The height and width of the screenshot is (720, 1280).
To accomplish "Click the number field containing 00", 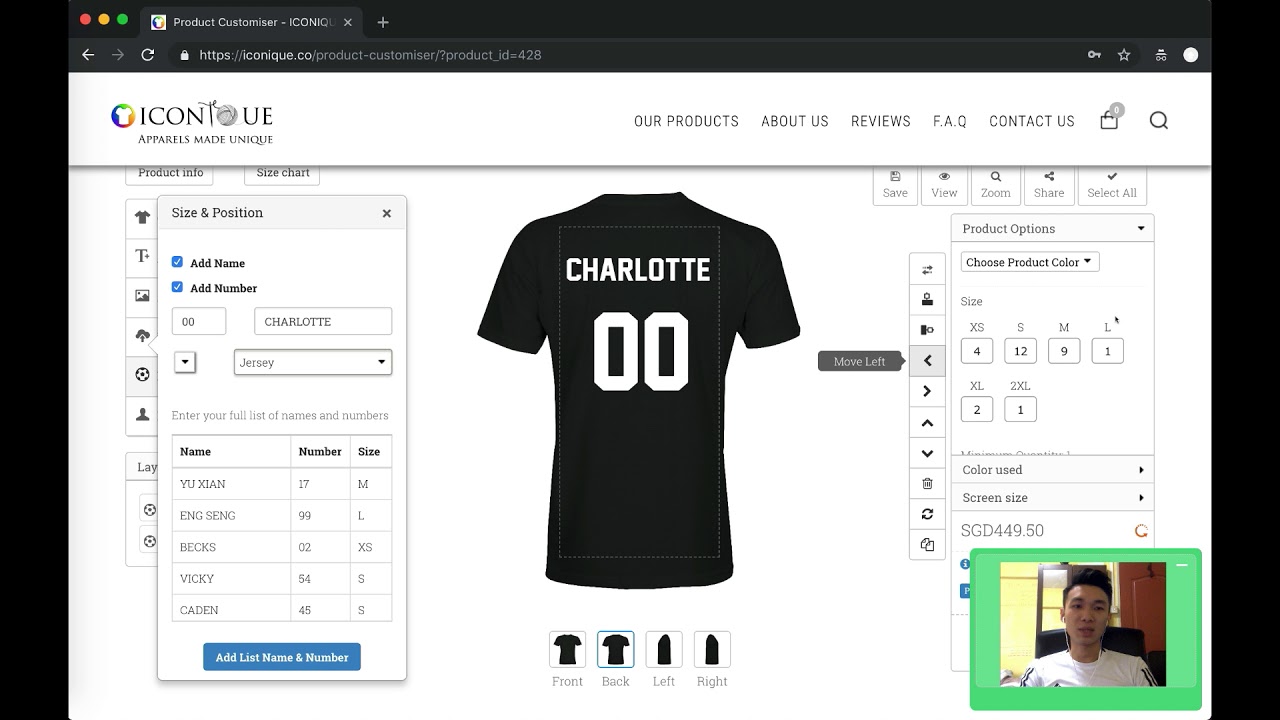I will (199, 321).
